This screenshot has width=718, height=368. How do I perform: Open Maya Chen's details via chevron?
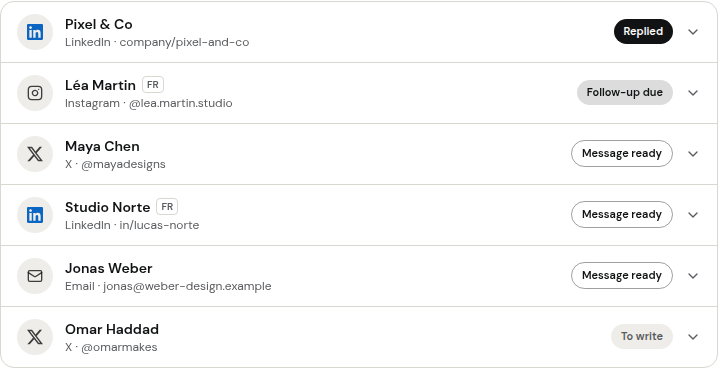click(x=693, y=154)
